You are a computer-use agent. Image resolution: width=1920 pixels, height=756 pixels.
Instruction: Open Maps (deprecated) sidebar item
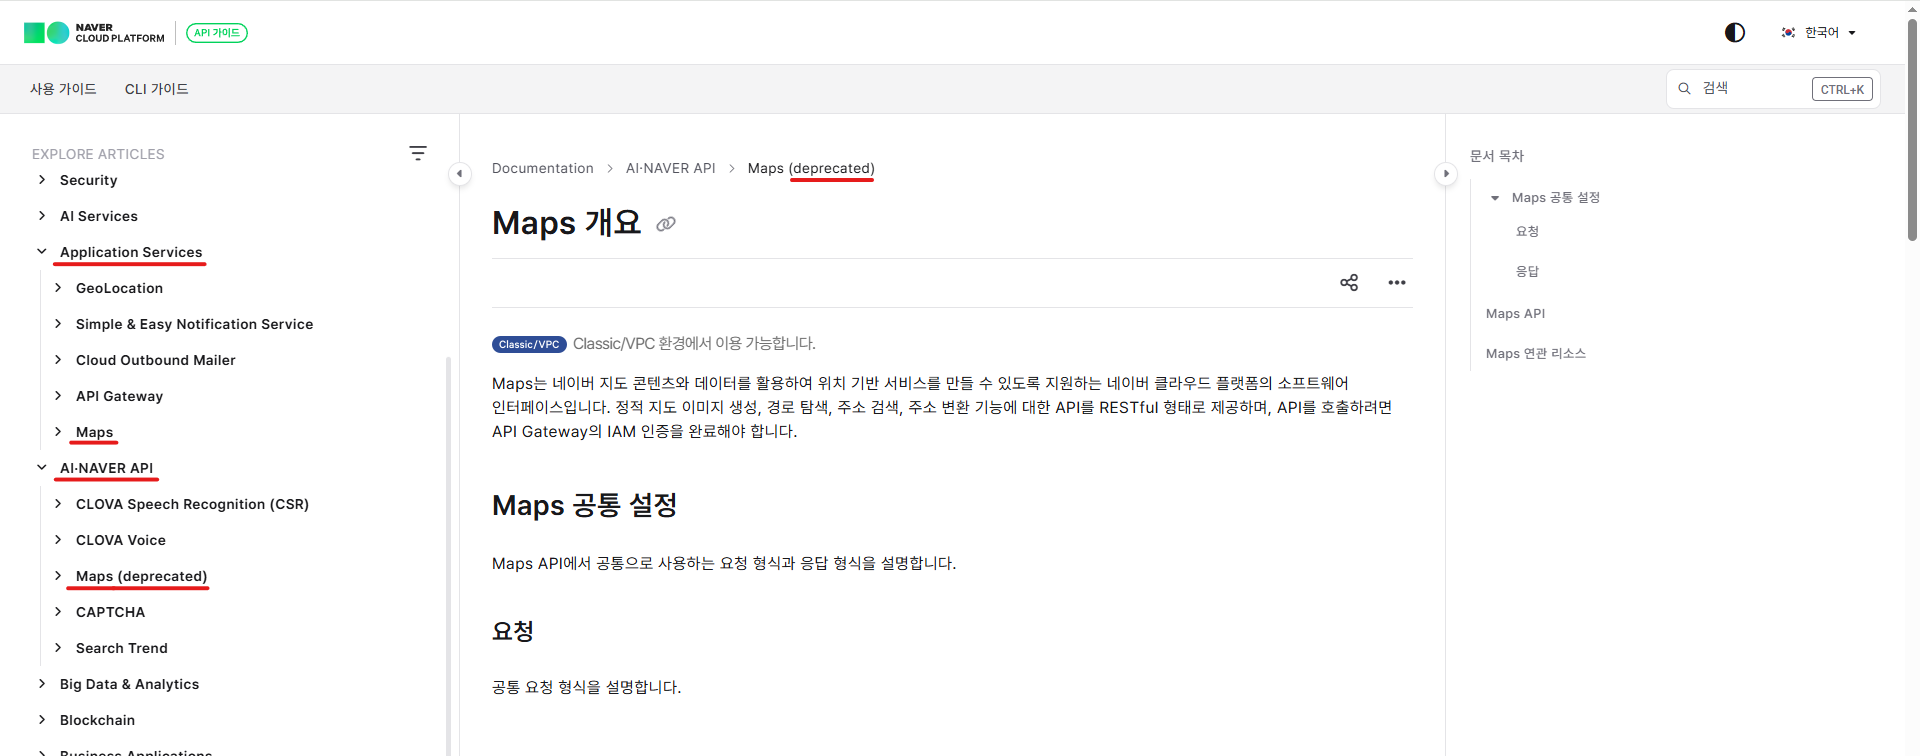pyautogui.click(x=142, y=576)
